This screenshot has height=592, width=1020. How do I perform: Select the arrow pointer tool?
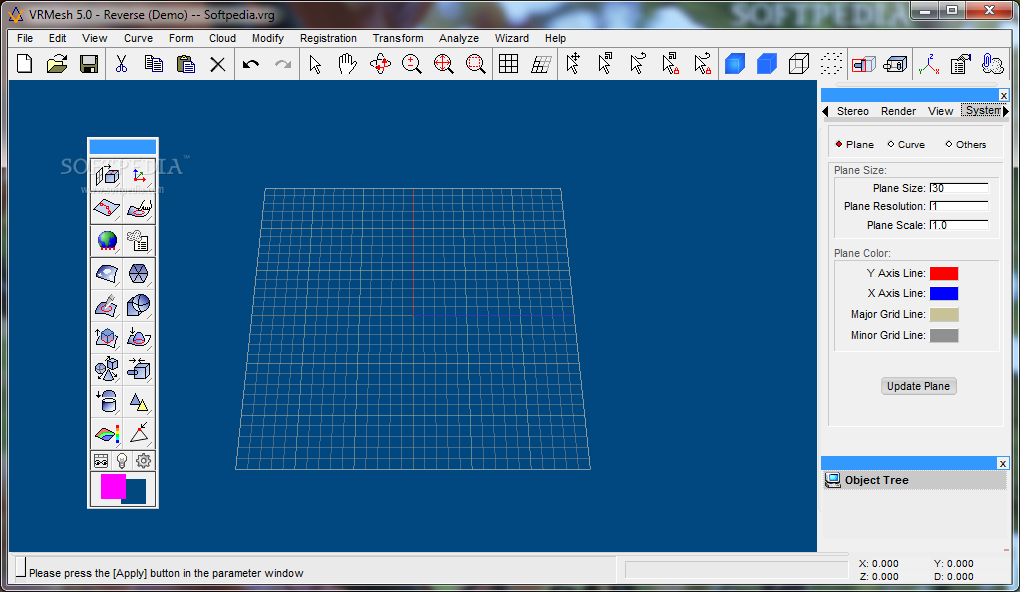pyautogui.click(x=315, y=64)
